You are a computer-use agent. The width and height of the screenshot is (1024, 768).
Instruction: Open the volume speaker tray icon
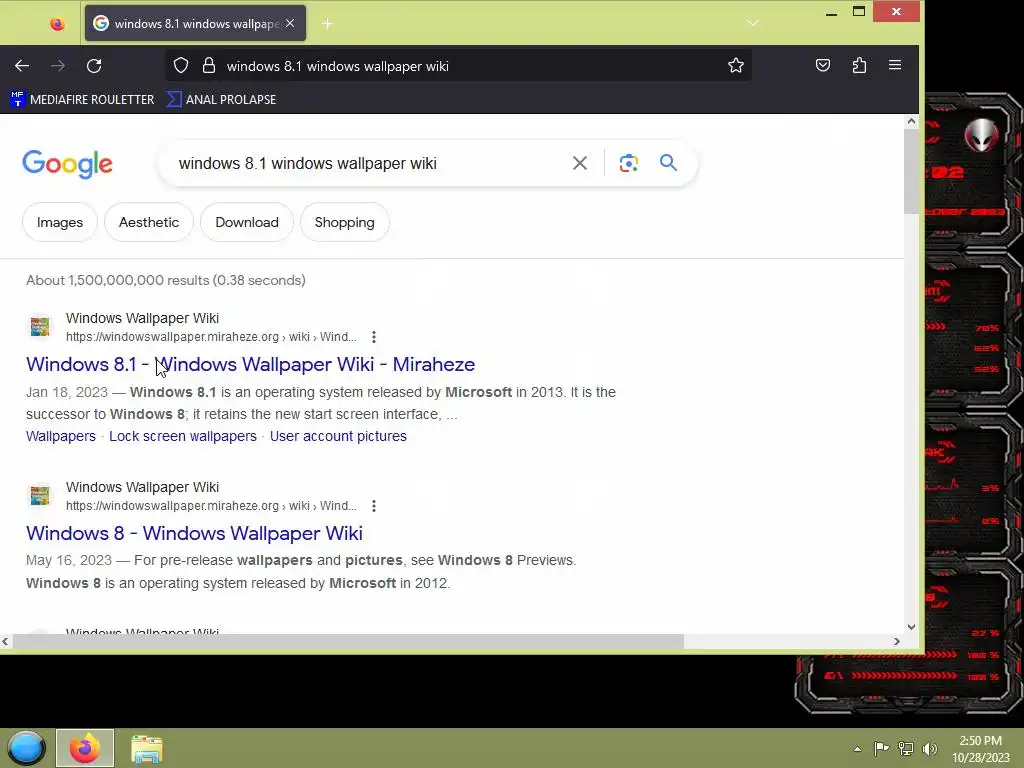tap(930, 748)
